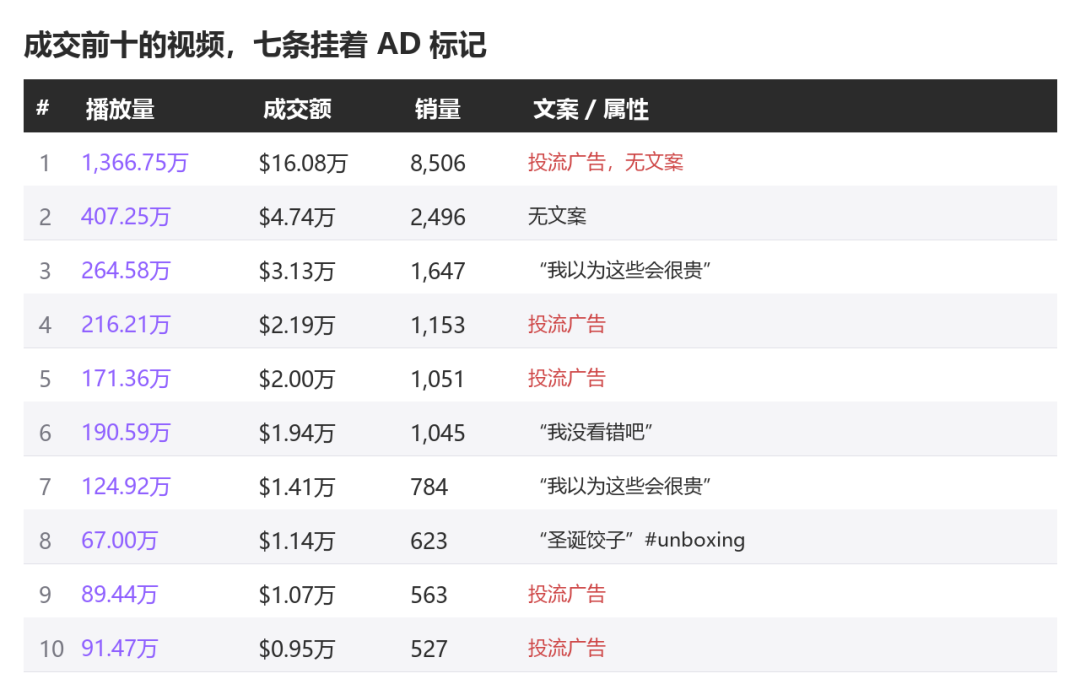Click the # column header
1080x695 pixels.
(43, 108)
